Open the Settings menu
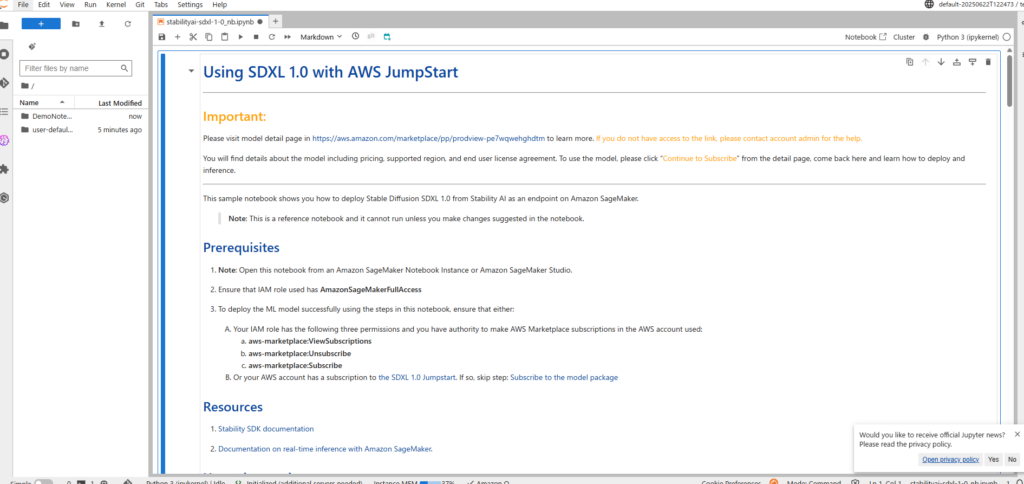Viewport: 1024px width, 484px height. (x=190, y=4)
